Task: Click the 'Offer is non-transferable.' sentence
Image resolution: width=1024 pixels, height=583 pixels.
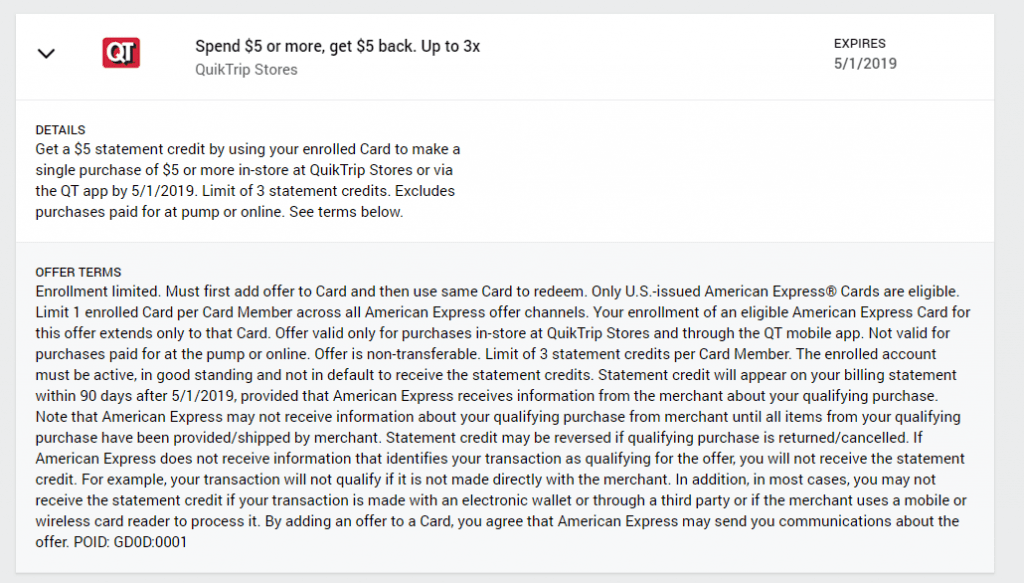Action: point(397,355)
